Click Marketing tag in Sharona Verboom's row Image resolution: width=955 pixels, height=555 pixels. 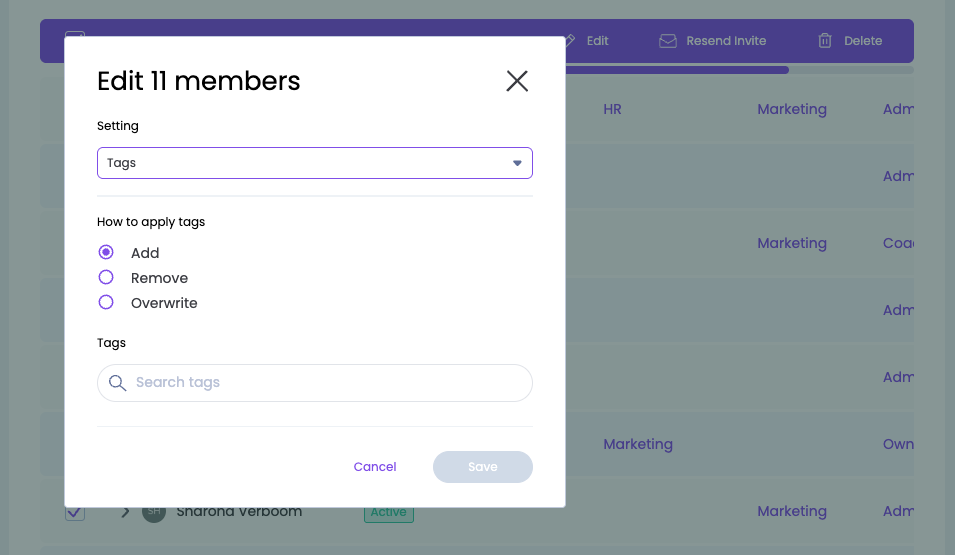coord(792,511)
